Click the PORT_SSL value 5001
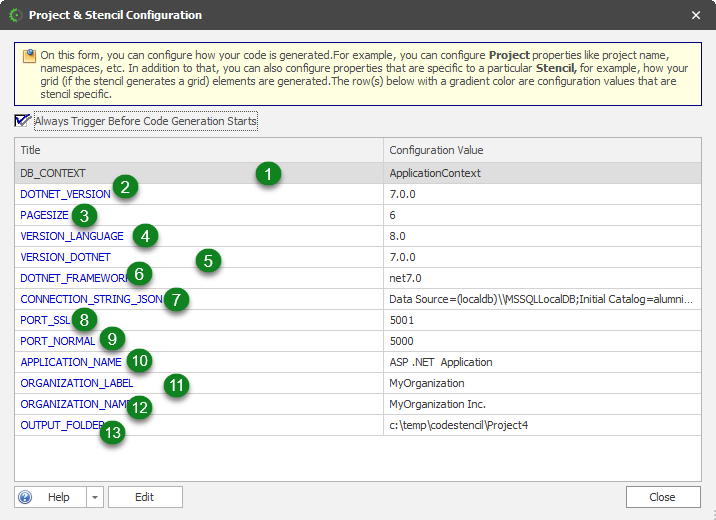This screenshot has width=716, height=520. [x=402, y=320]
